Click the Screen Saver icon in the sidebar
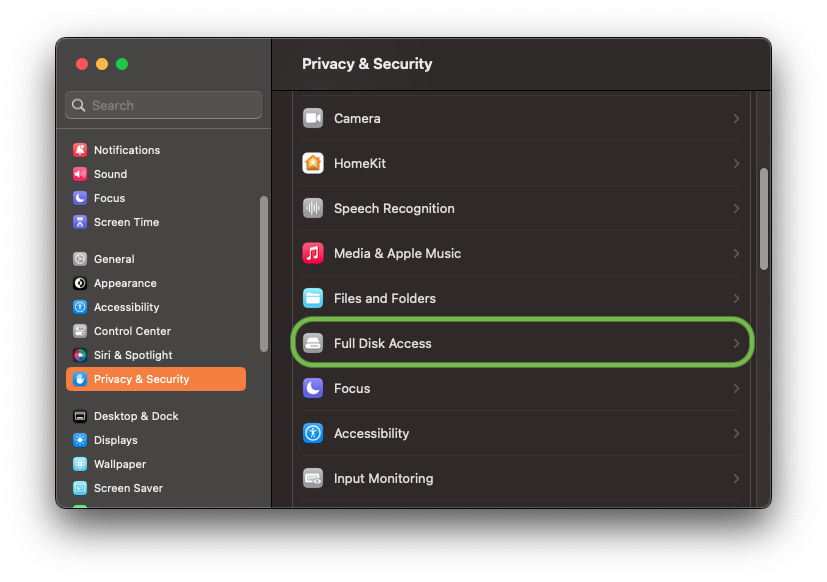 point(80,488)
